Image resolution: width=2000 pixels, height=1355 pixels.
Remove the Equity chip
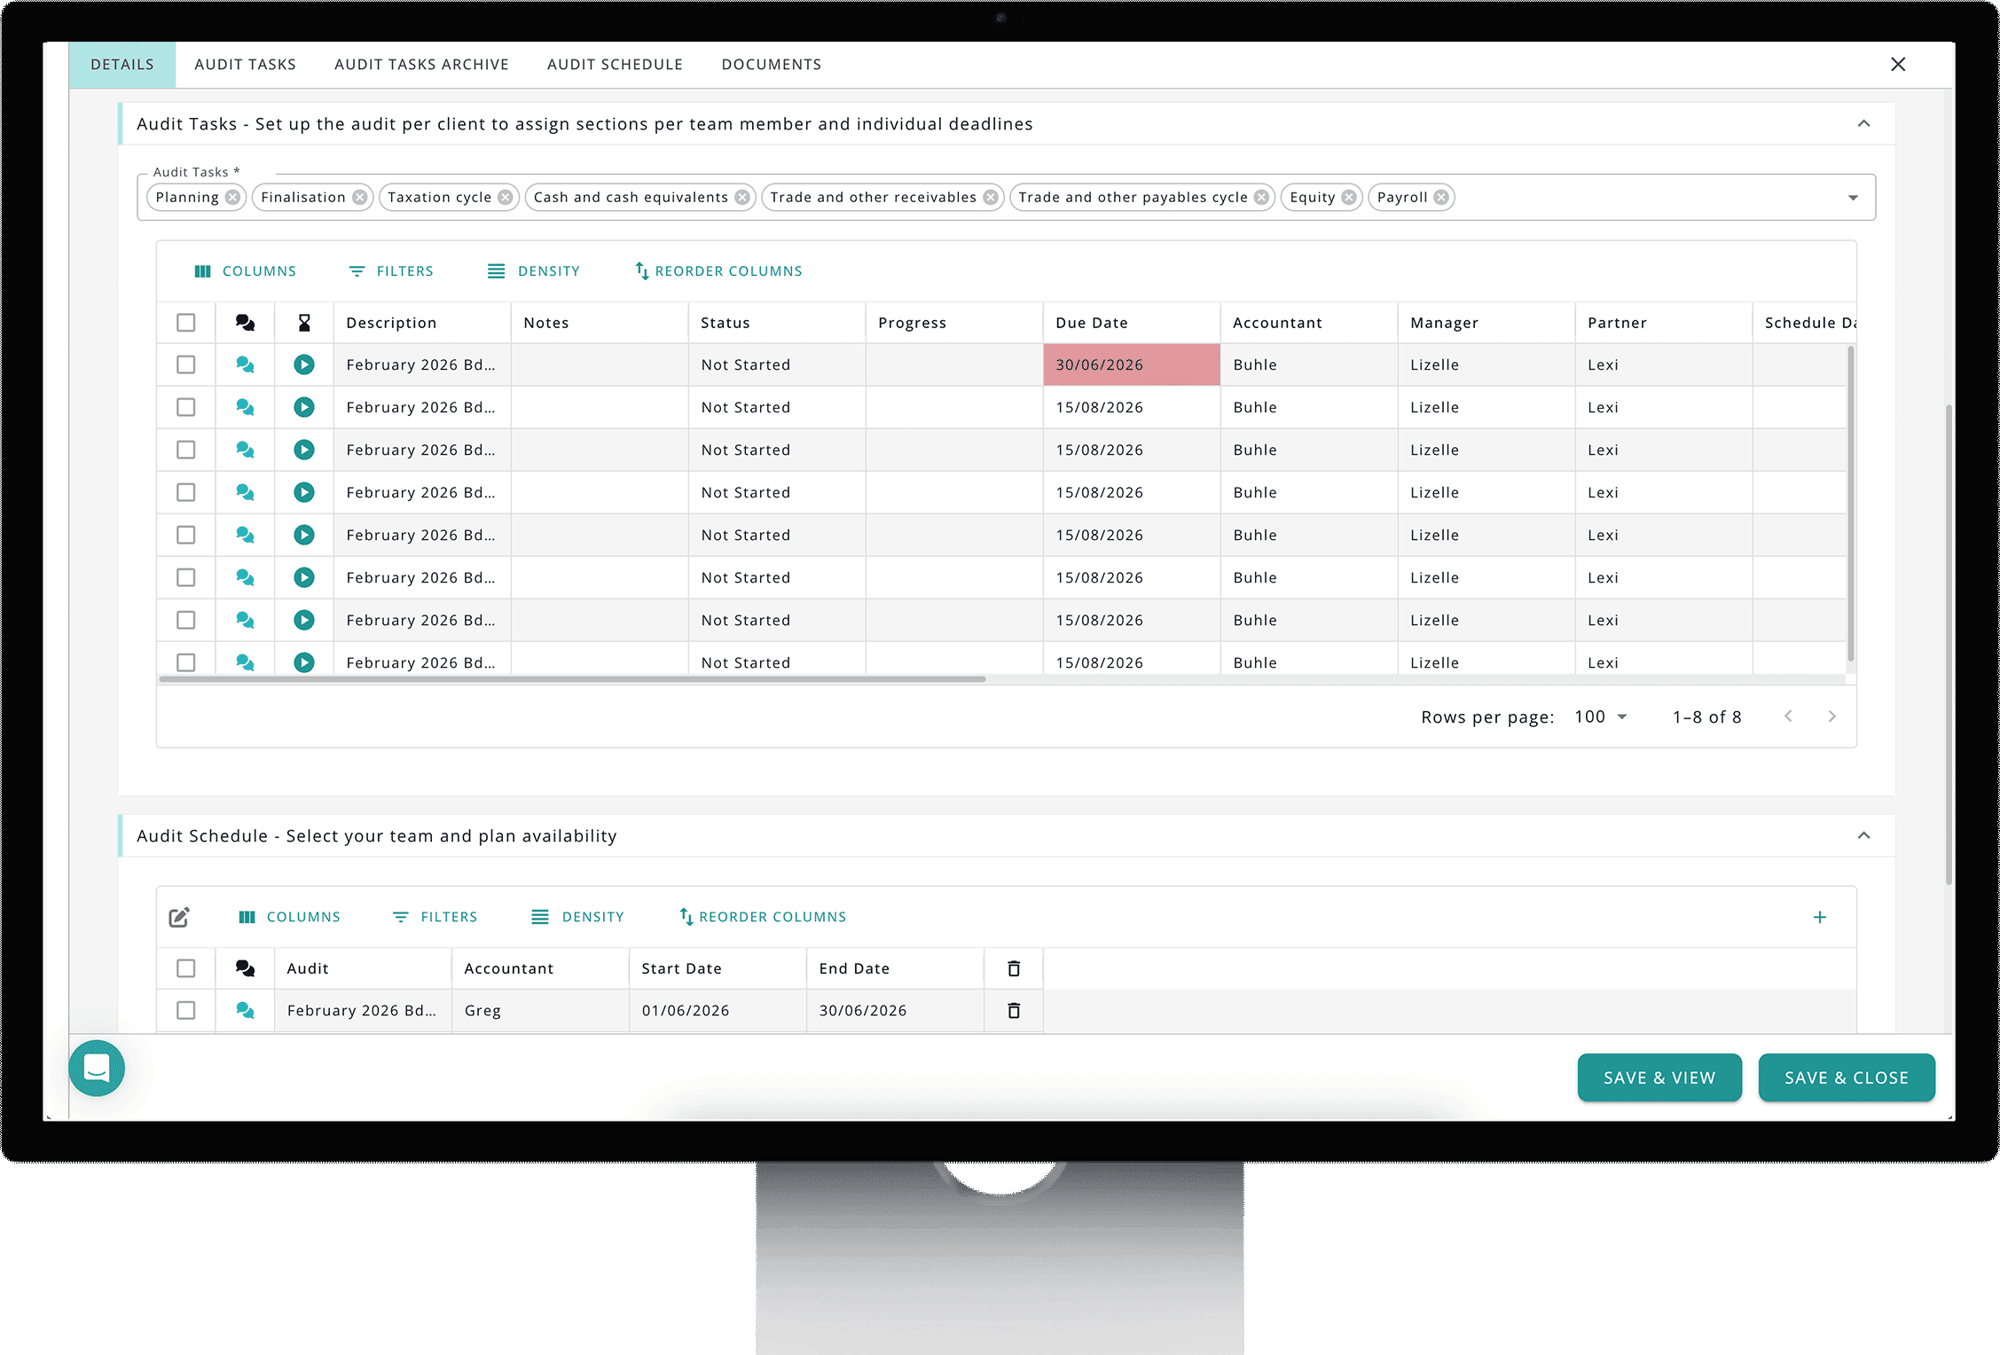(1349, 197)
